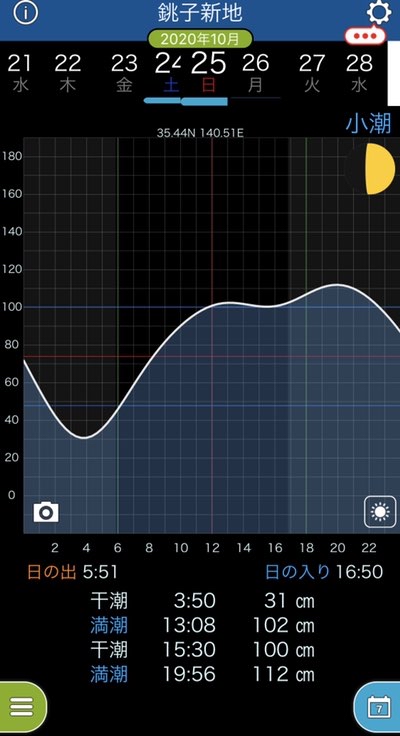Tap the 19:56 high tide row
Viewport: 400px width, 736px height.
pos(202,675)
